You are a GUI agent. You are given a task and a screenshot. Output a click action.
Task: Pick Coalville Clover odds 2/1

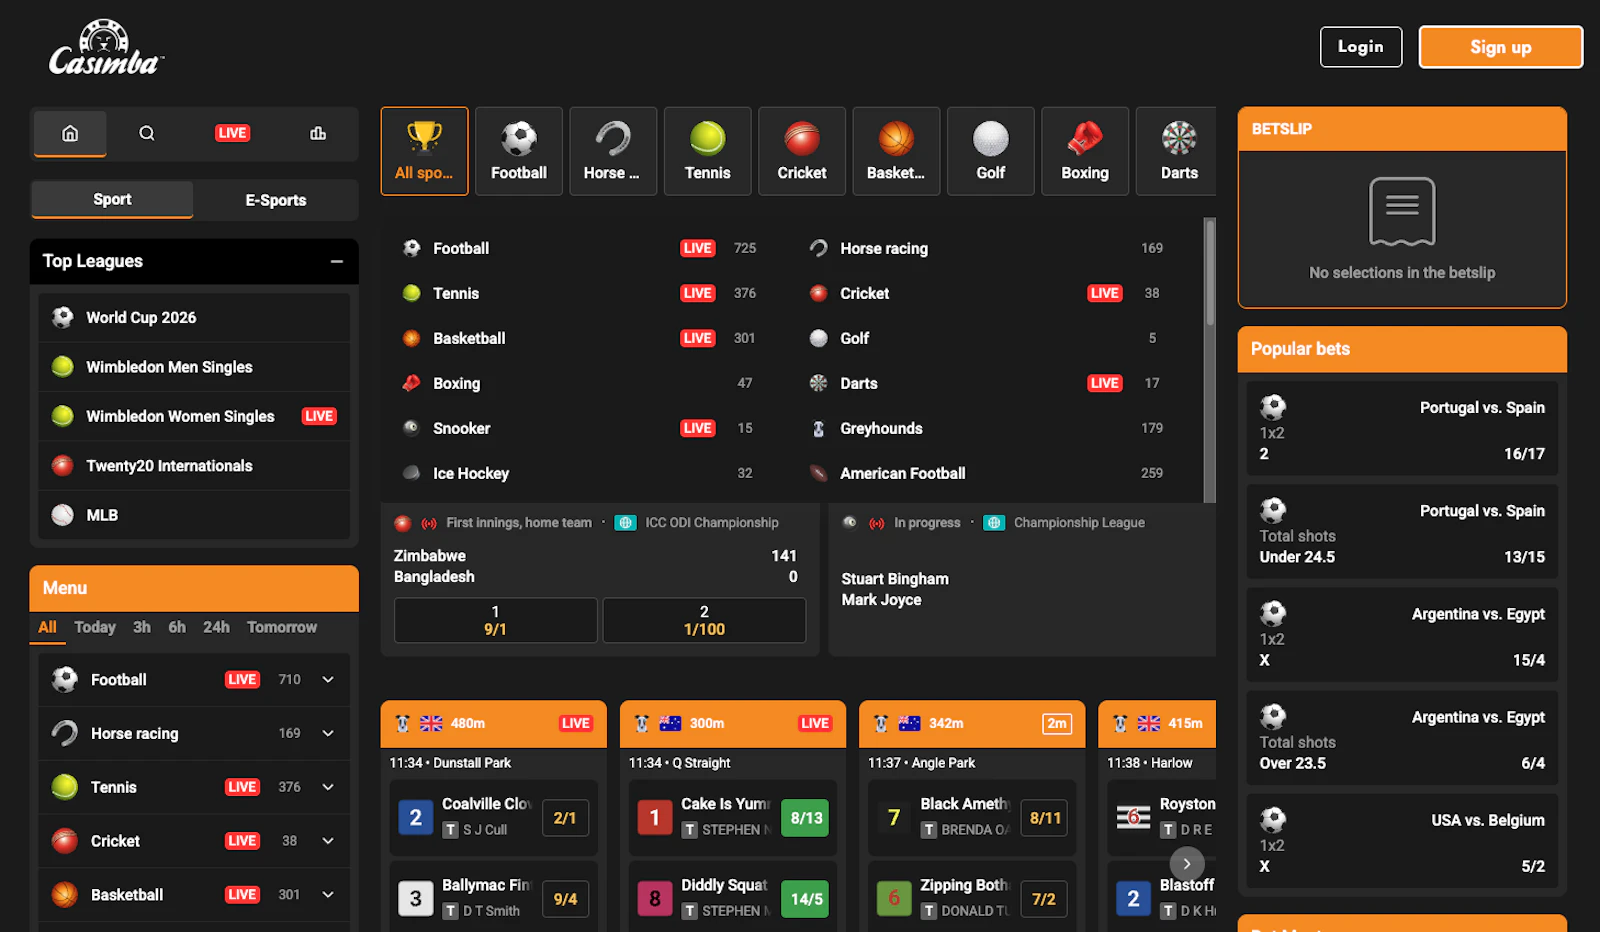[x=565, y=818]
